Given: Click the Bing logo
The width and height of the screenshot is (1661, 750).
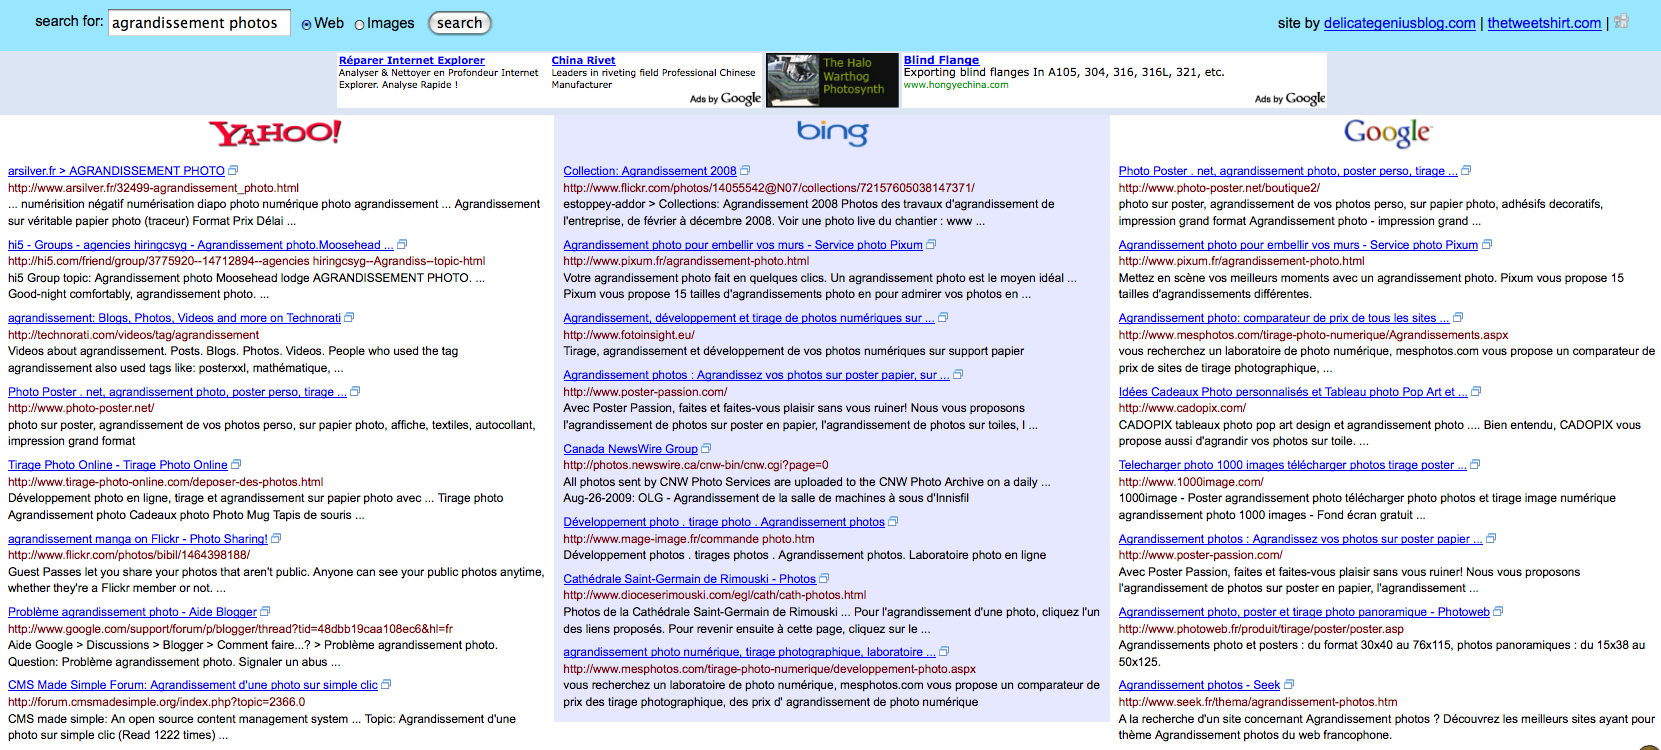Looking at the screenshot, I should click(832, 132).
